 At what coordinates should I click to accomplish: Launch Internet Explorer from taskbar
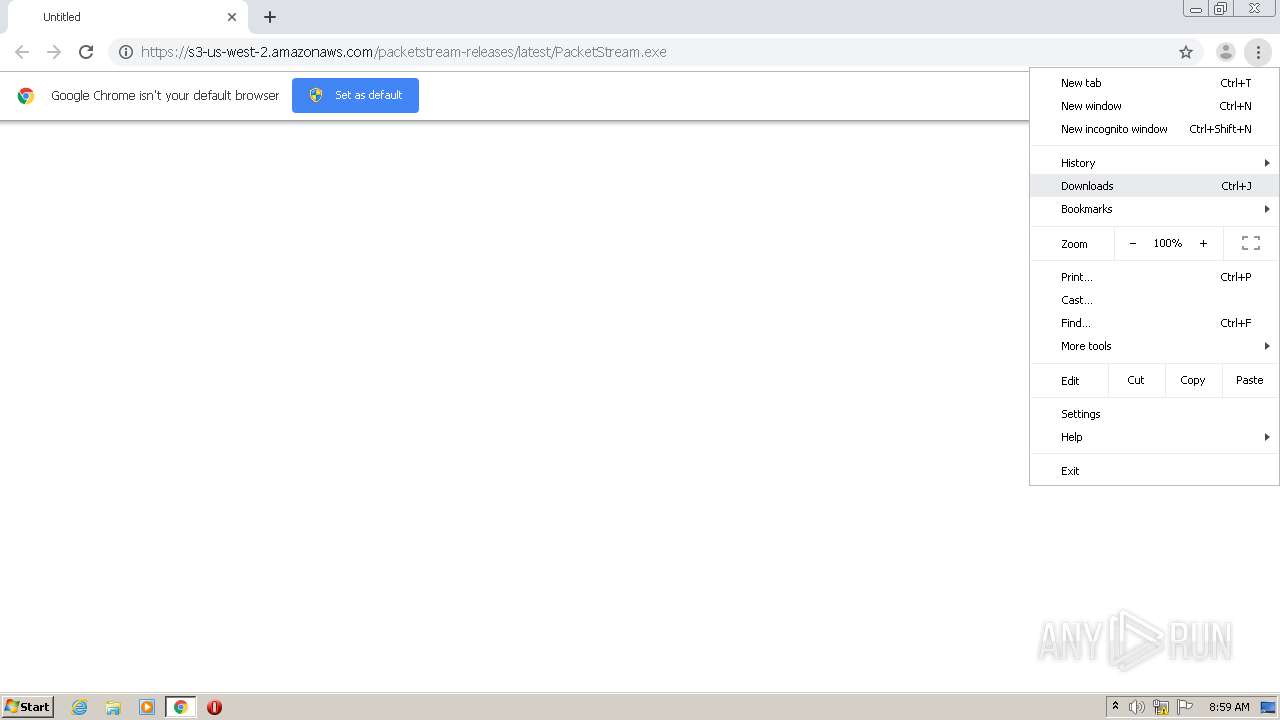coord(80,707)
